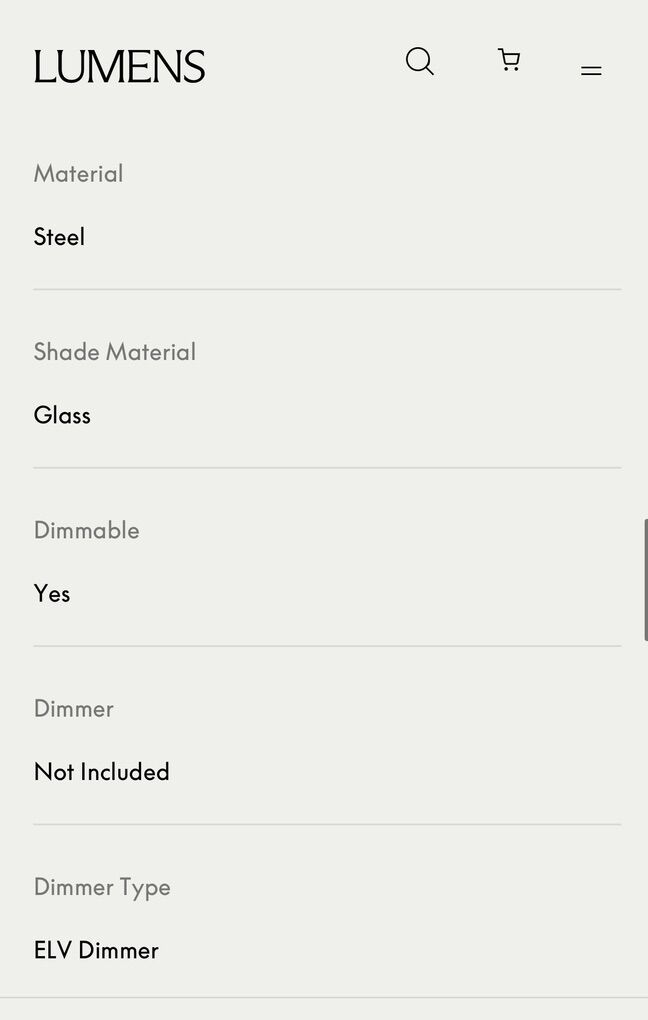Open the shopping cart

coord(509,61)
